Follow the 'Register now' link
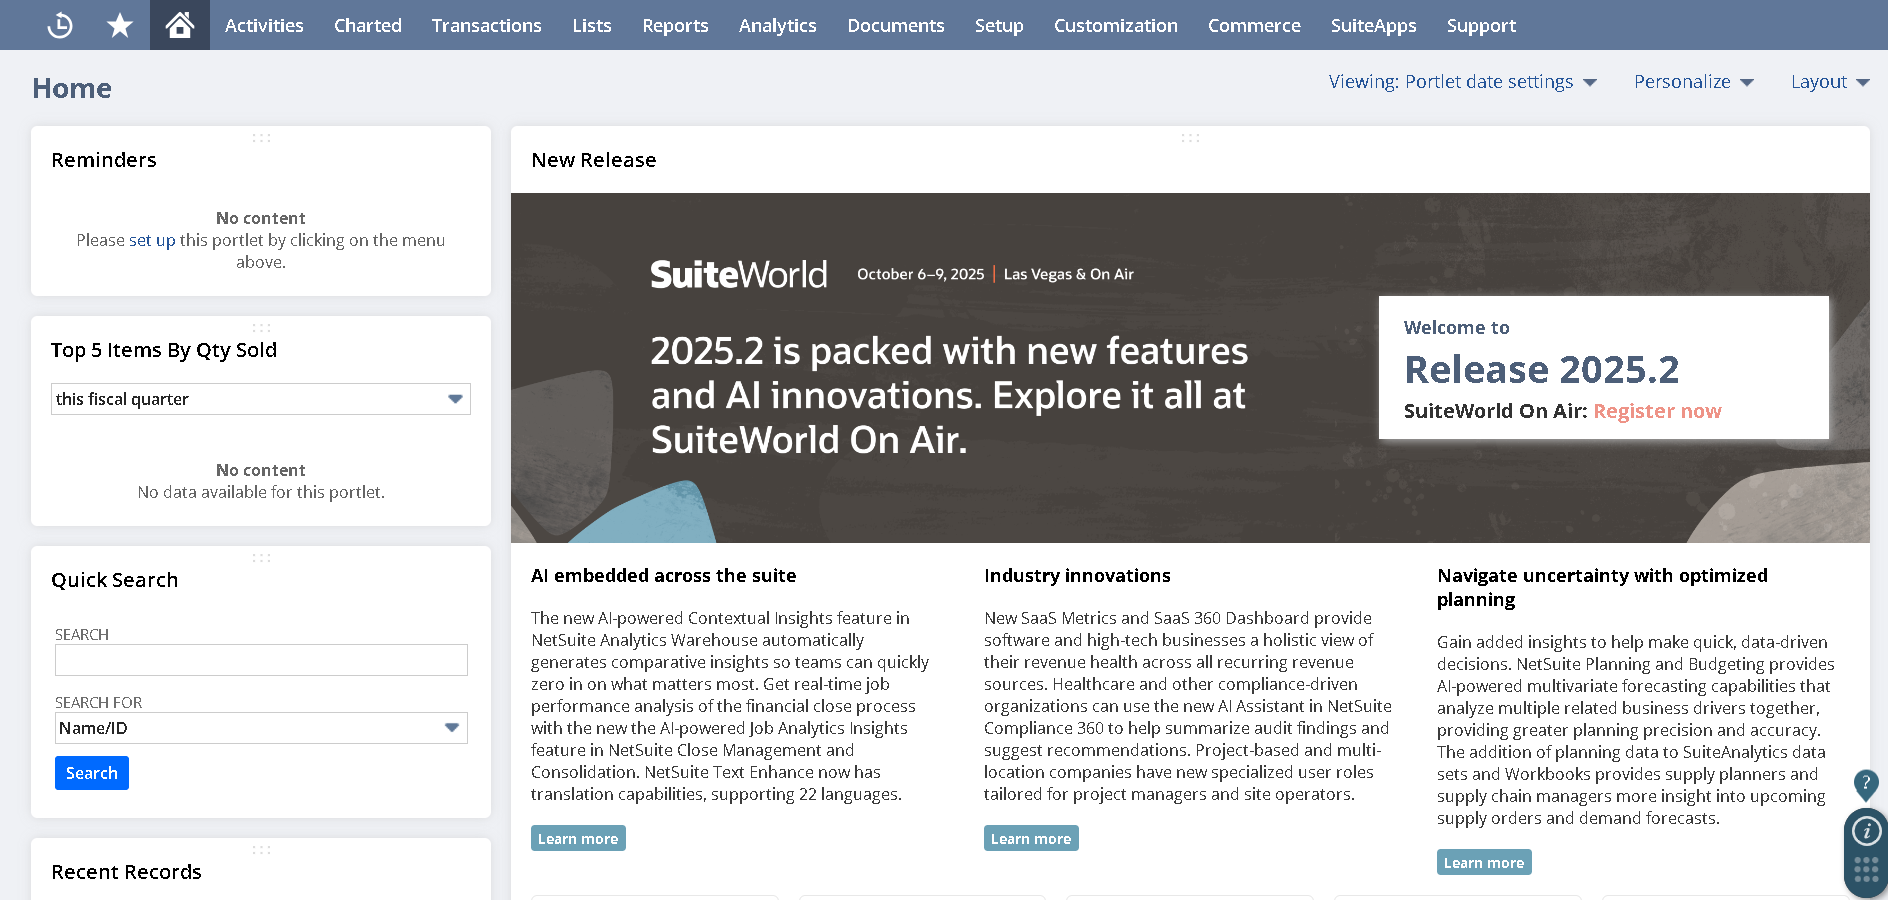This screenshot has width=1888, height=900. point(1656,411)
